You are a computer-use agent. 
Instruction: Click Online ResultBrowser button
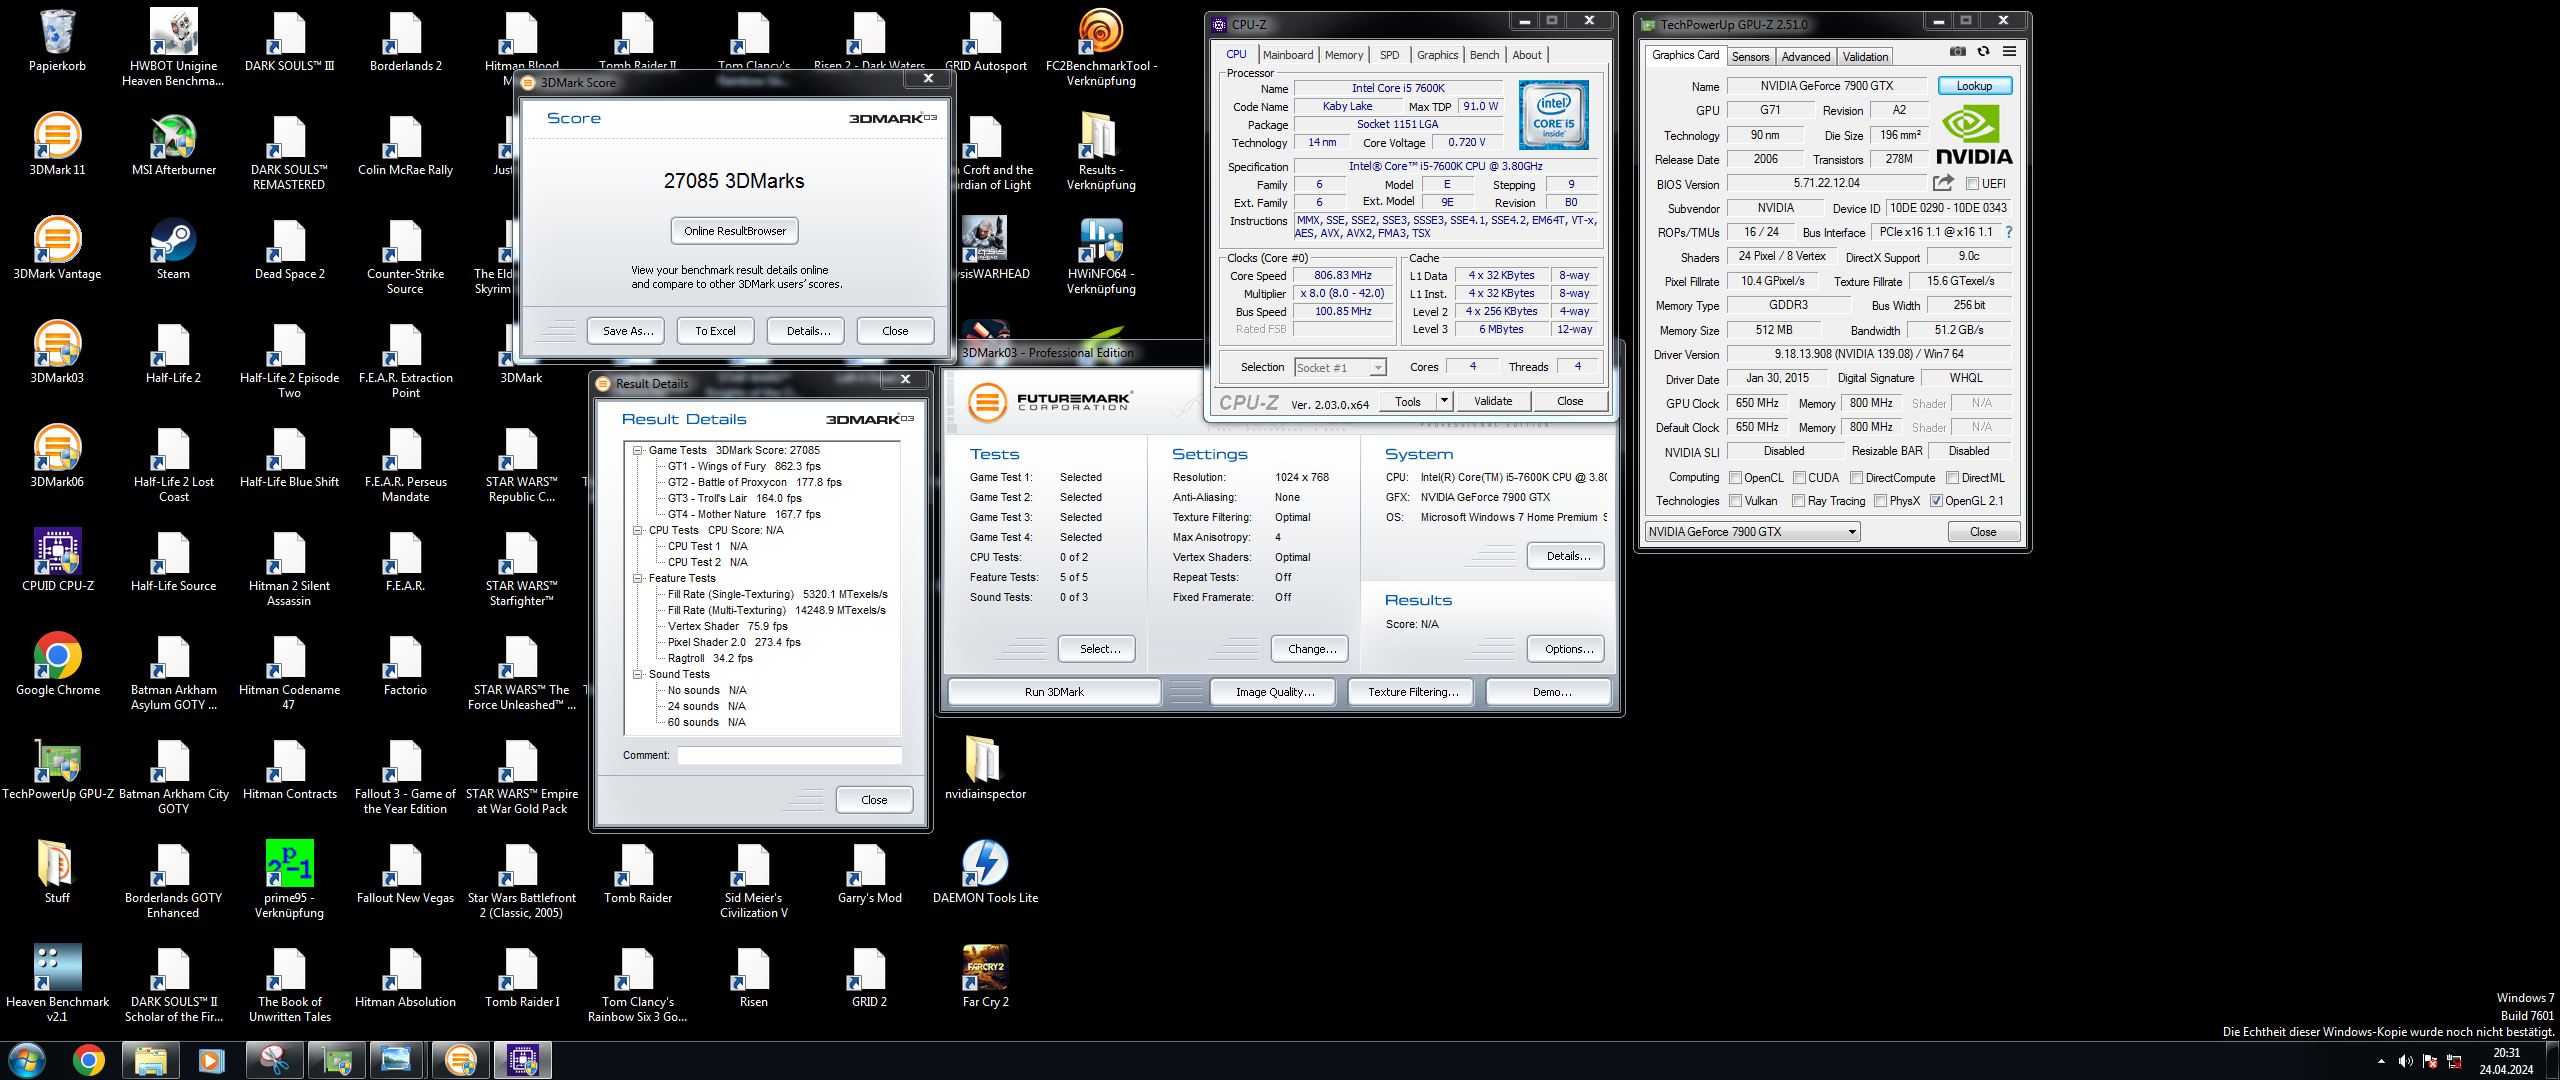click(734, 231)
